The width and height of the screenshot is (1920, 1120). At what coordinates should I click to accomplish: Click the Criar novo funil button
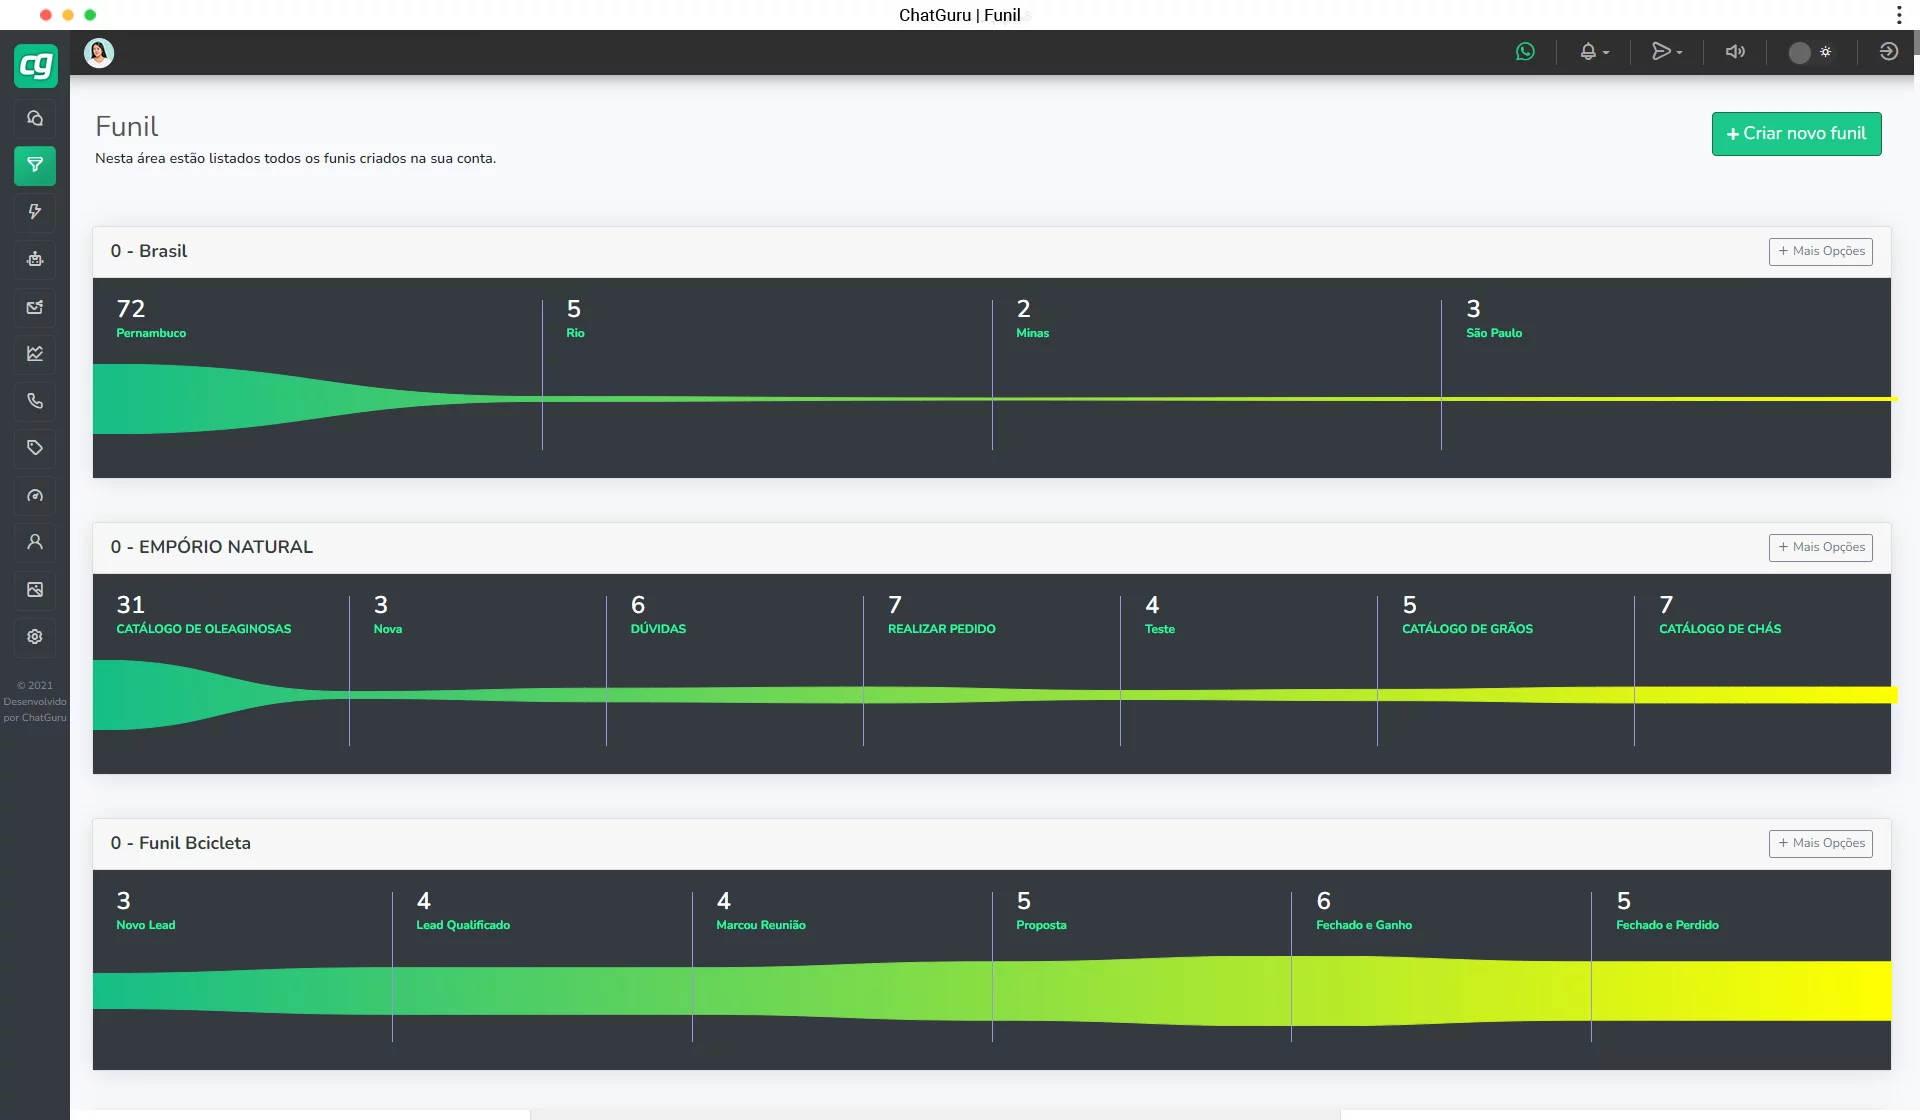[x=1796, y=133]
